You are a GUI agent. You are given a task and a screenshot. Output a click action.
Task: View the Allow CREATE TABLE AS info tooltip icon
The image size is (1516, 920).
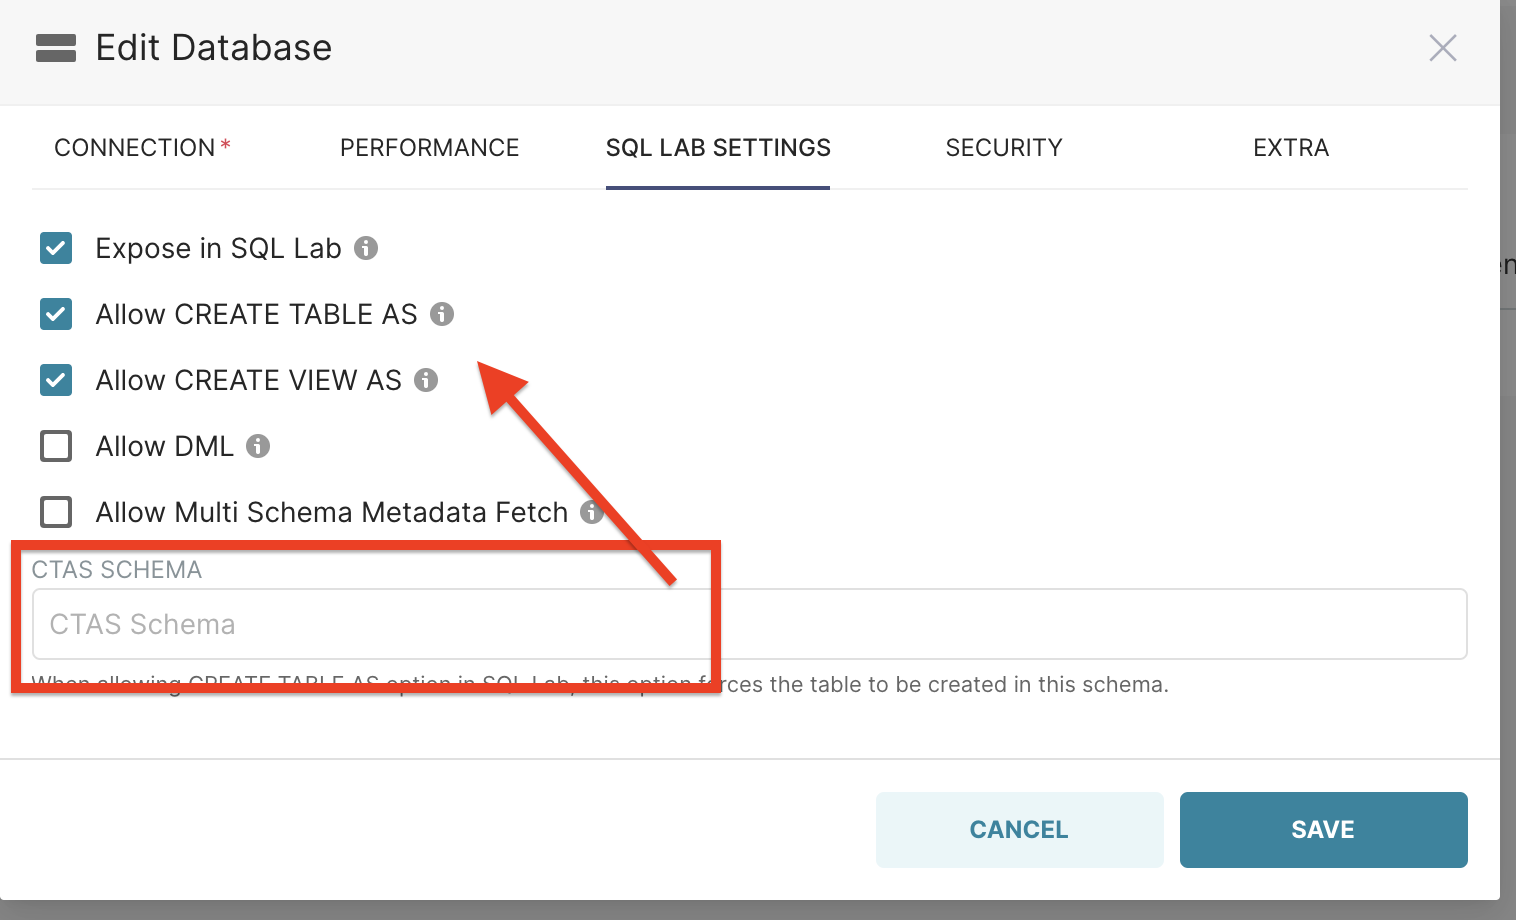(x=443, y=314)
